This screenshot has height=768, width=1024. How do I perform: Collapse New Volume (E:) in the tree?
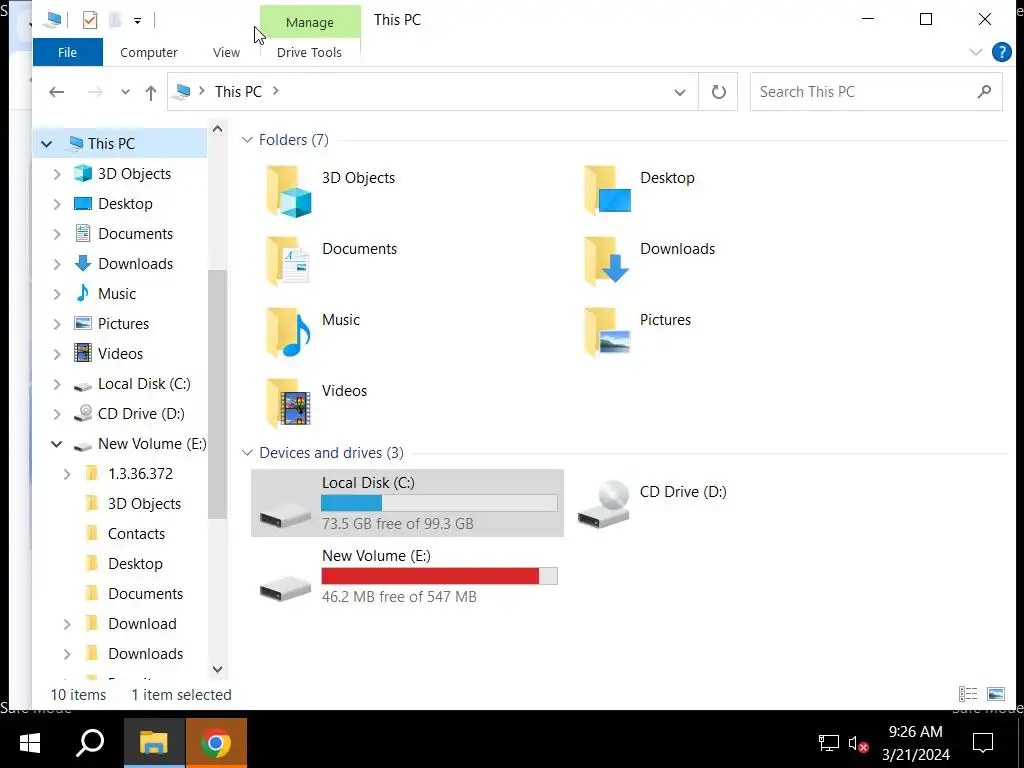click(x=57, y=444)
